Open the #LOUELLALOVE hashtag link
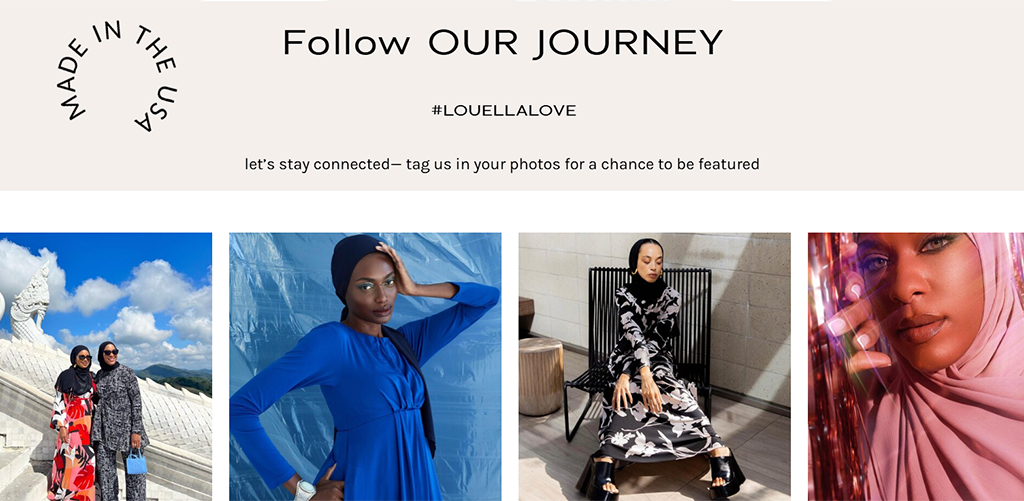The width and height of the screenshot is (1024, 501). pyautogui.click(x=504, y=111)
